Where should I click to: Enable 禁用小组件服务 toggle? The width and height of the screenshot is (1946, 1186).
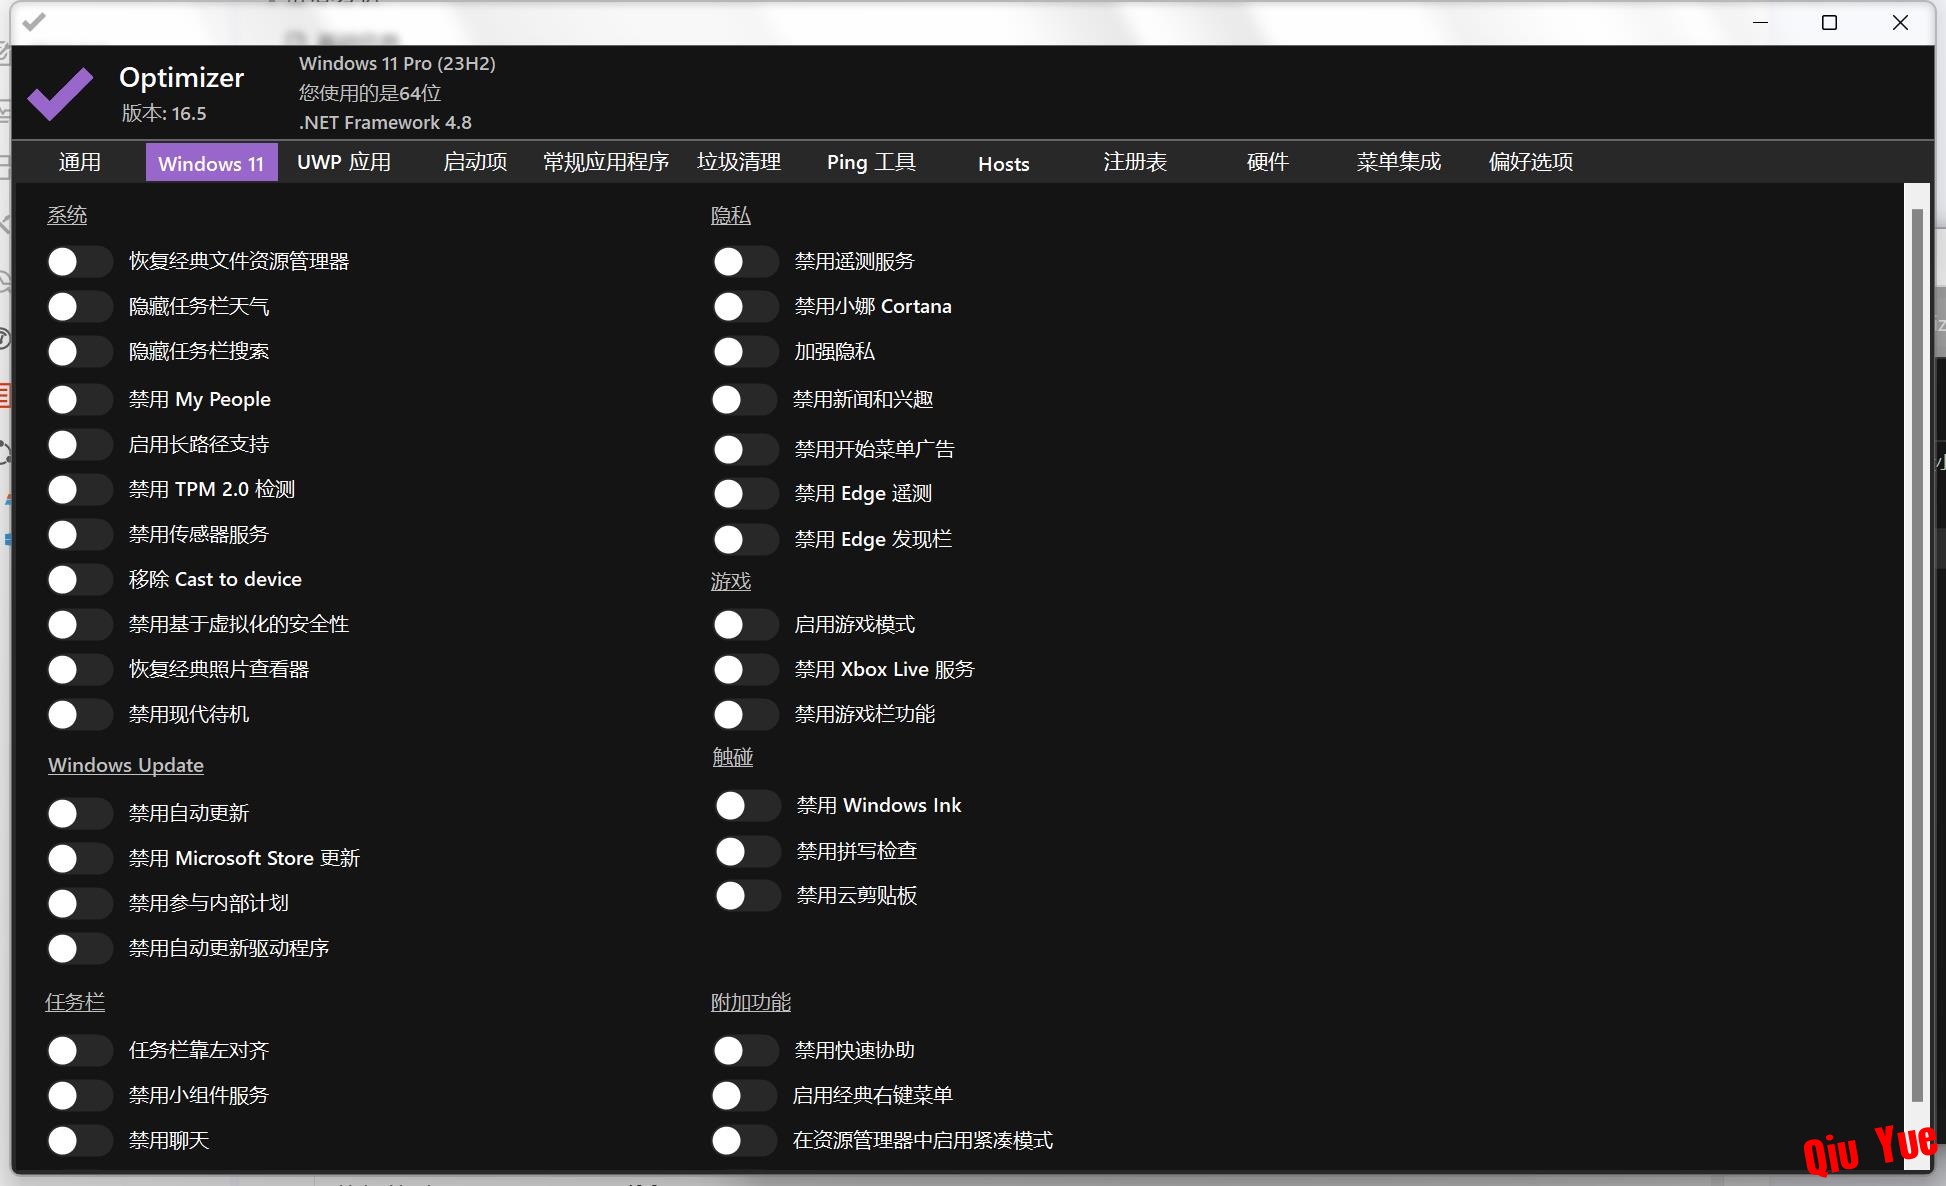79,1096
